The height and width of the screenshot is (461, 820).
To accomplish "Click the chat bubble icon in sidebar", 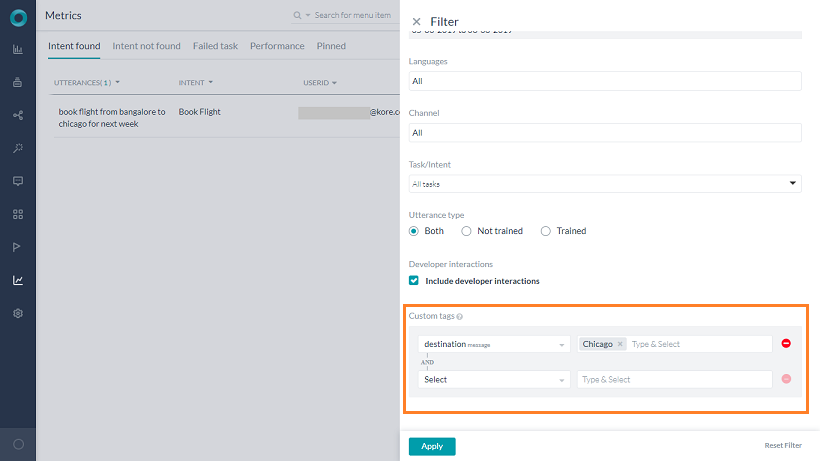I will [18, 181].
